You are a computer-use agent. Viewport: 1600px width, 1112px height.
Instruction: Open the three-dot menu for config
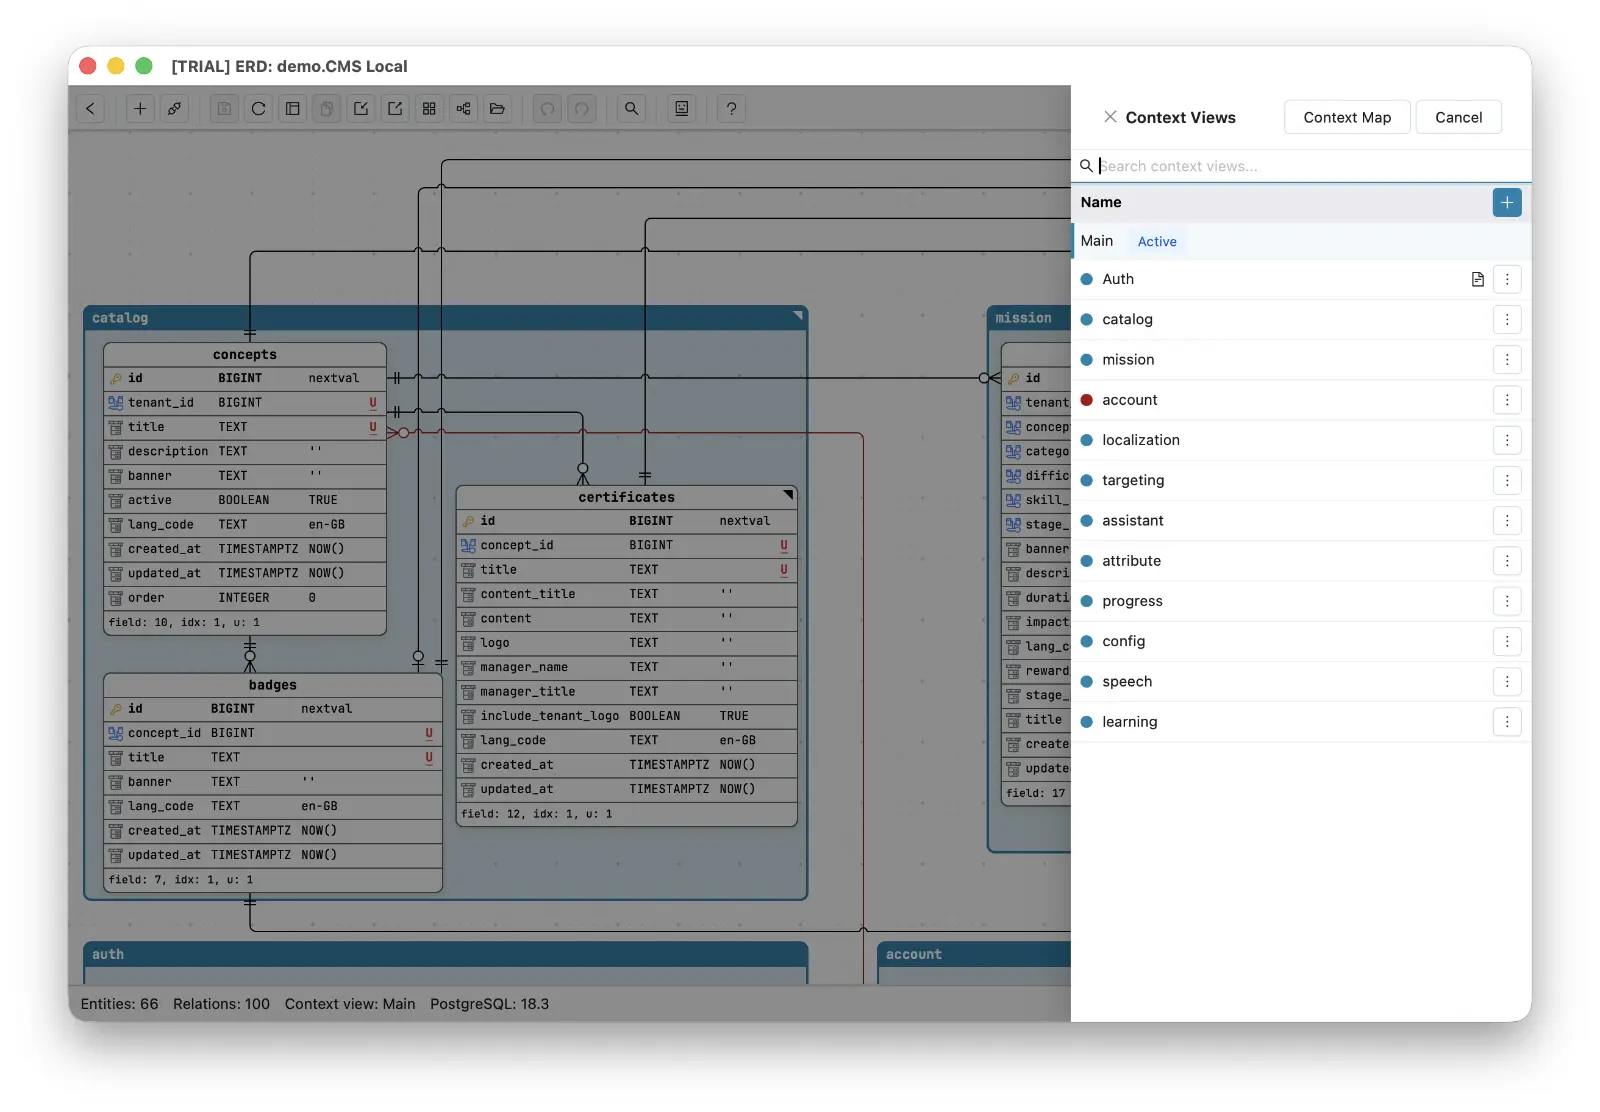(x=1507, y=641)
